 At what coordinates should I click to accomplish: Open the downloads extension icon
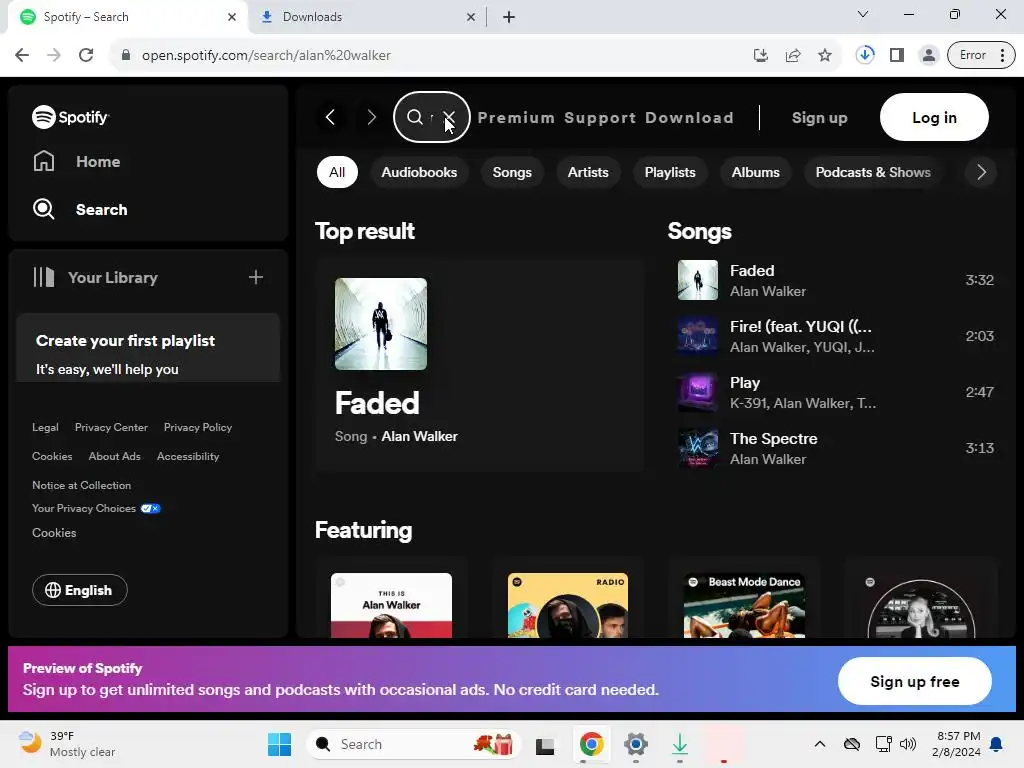(865, 55)
